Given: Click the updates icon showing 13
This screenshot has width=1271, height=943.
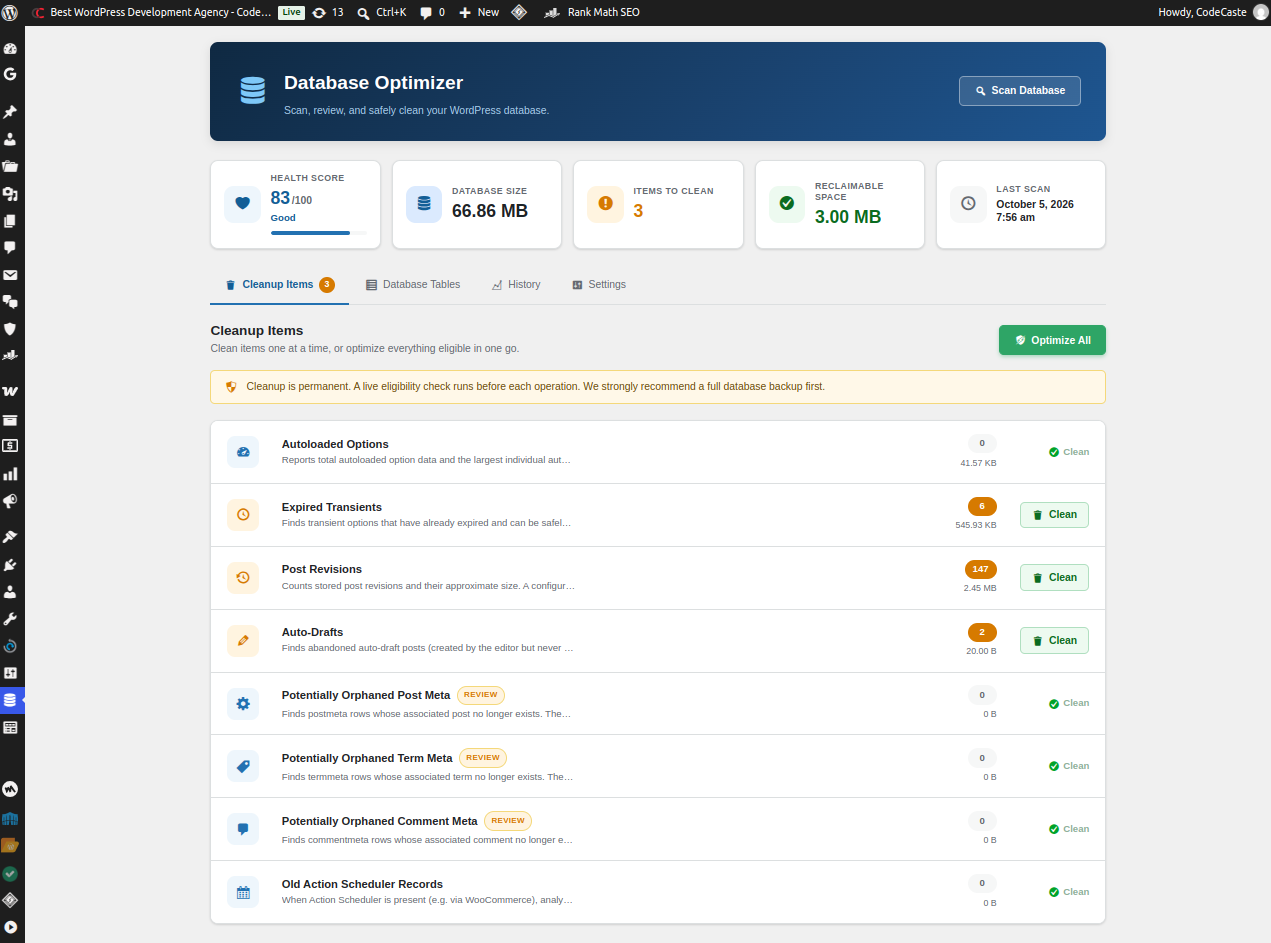Looking at the screenshot, I should pyautogui.click(x=328, y=12).
